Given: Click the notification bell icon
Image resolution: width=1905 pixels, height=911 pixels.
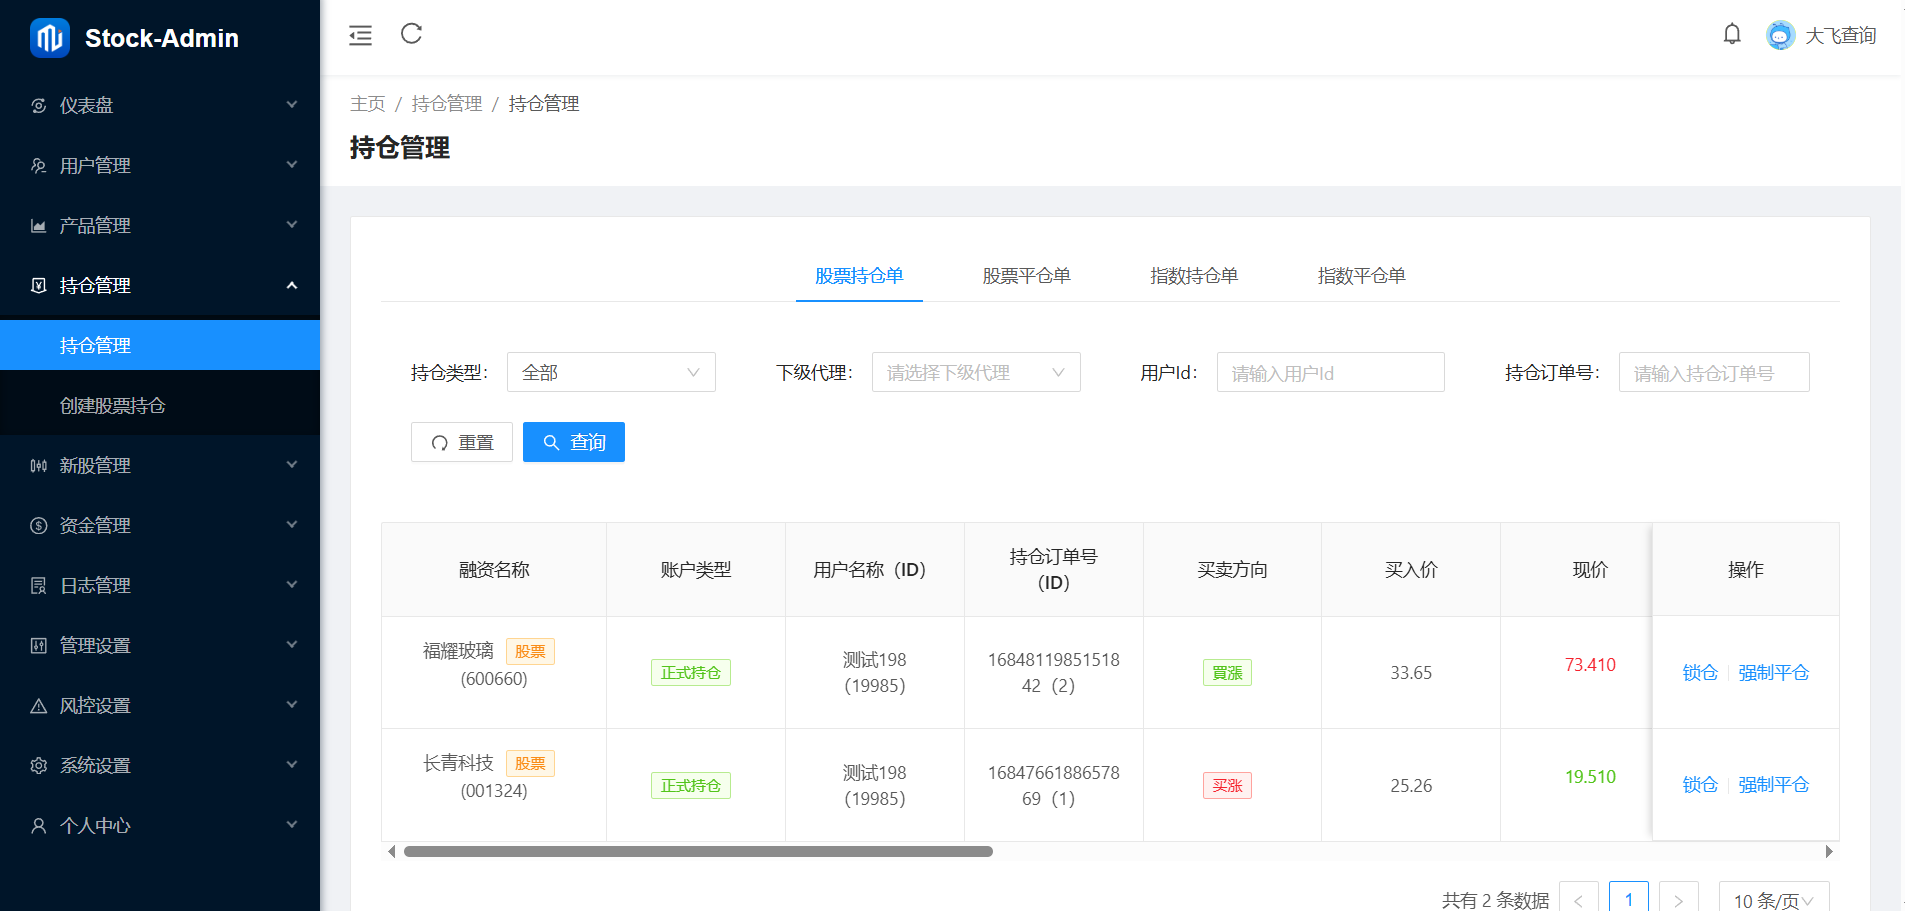Looking at the screenshot, I should (1732, 35).
